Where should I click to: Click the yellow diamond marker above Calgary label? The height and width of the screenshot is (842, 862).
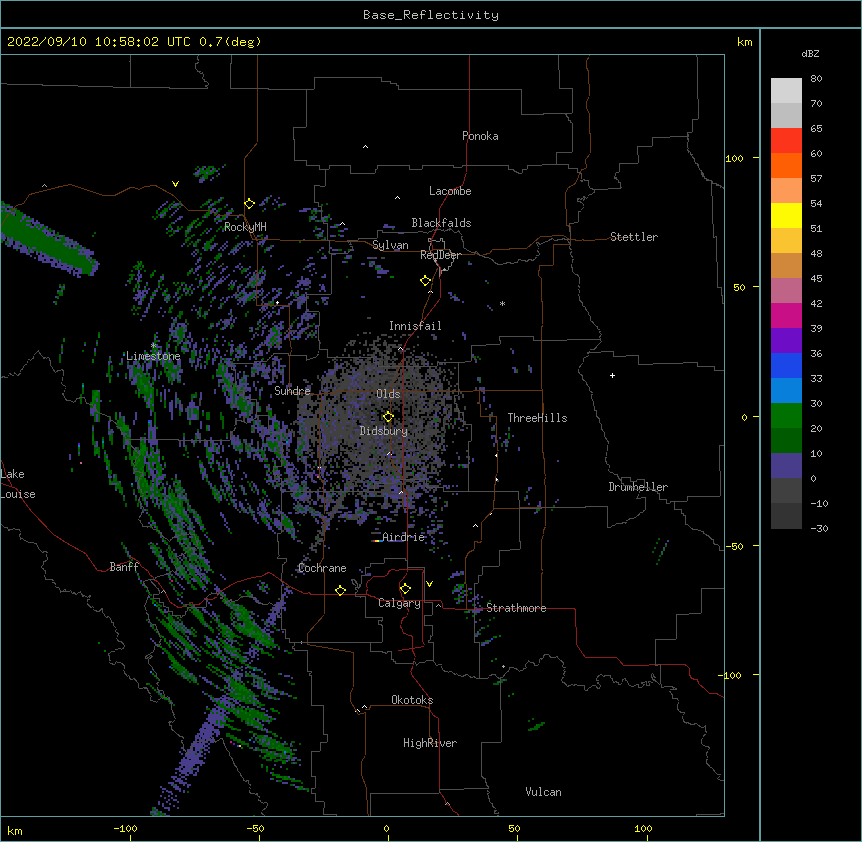pos(405,589)
